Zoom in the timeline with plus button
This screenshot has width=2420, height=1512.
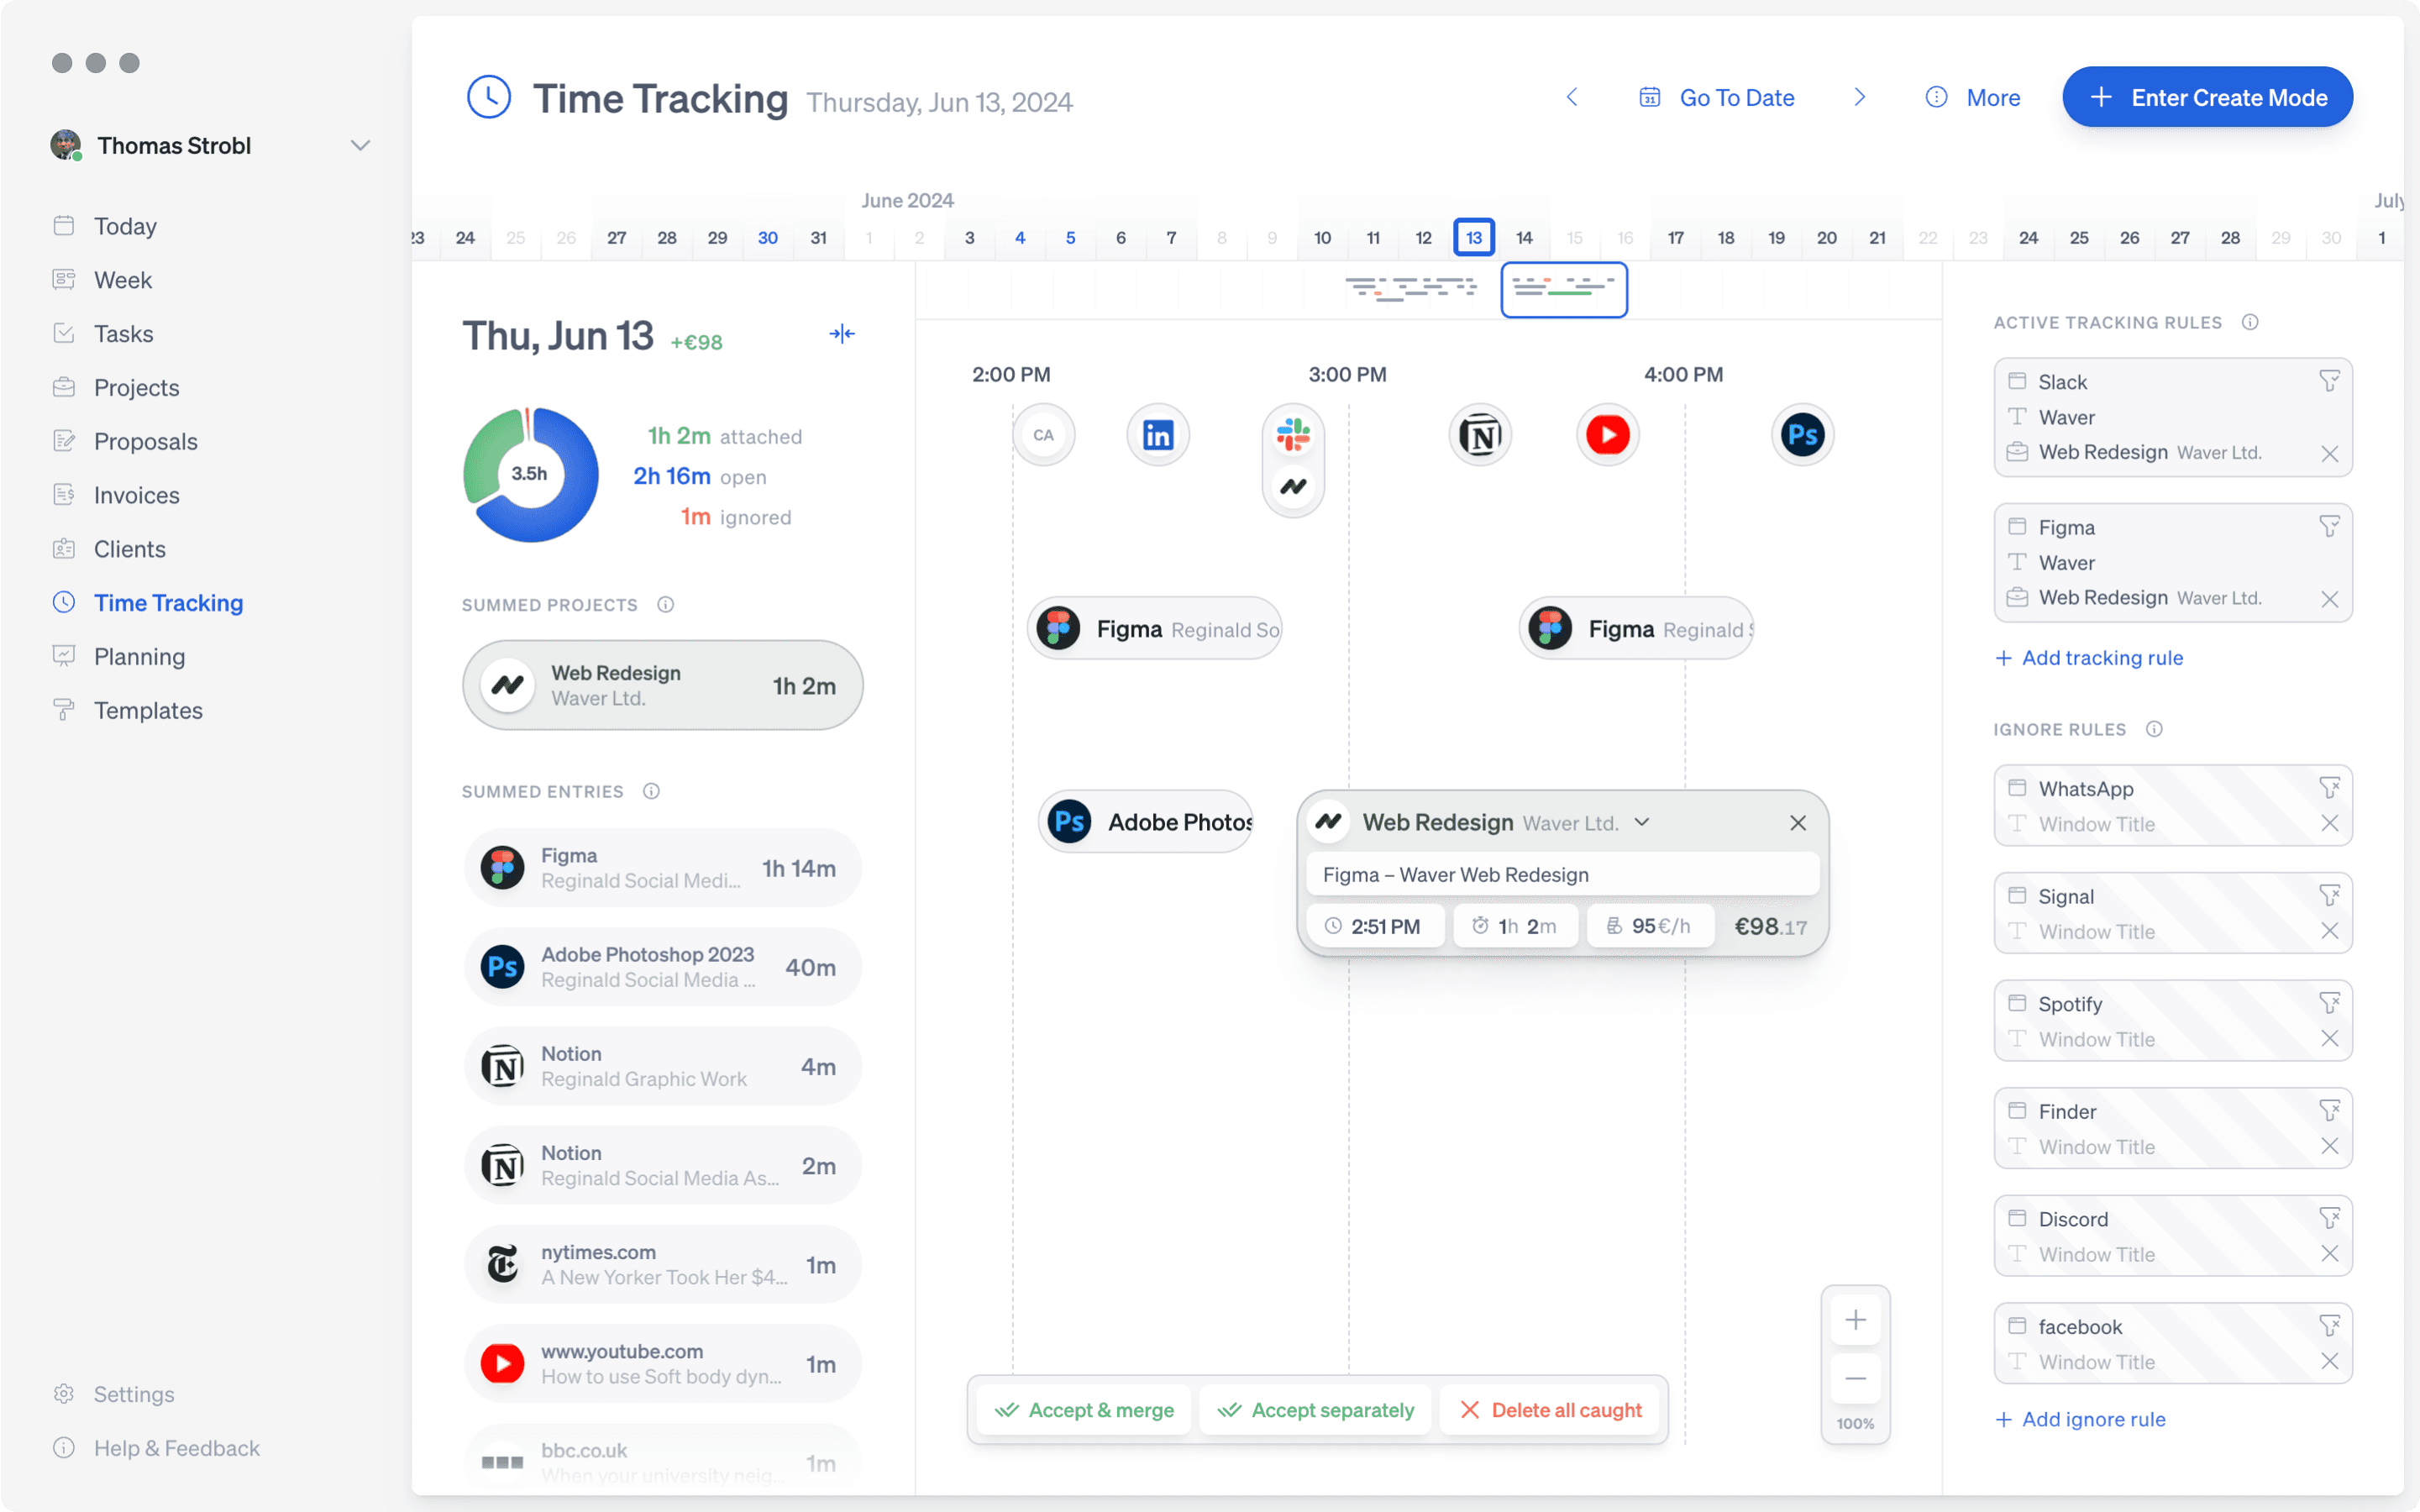[1855, 1320]
